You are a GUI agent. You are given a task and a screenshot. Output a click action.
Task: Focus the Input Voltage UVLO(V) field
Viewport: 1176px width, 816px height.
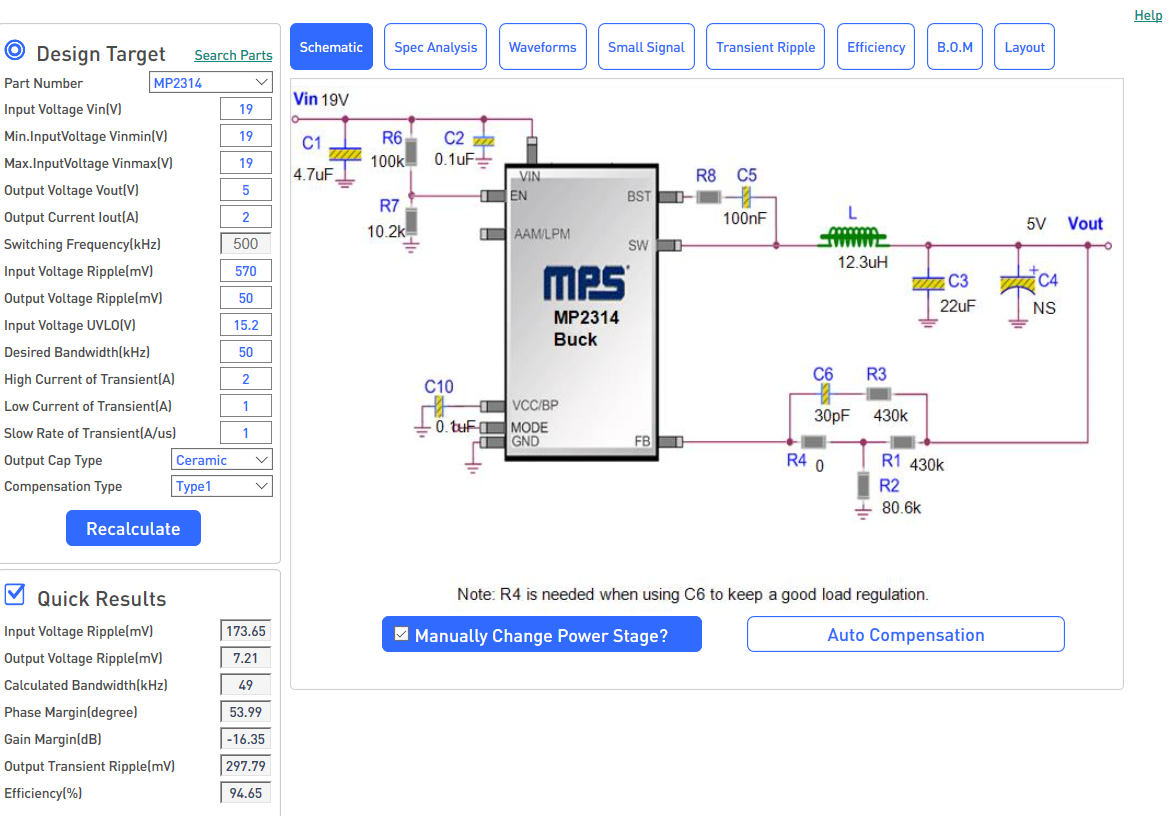[x=246, y=325]
